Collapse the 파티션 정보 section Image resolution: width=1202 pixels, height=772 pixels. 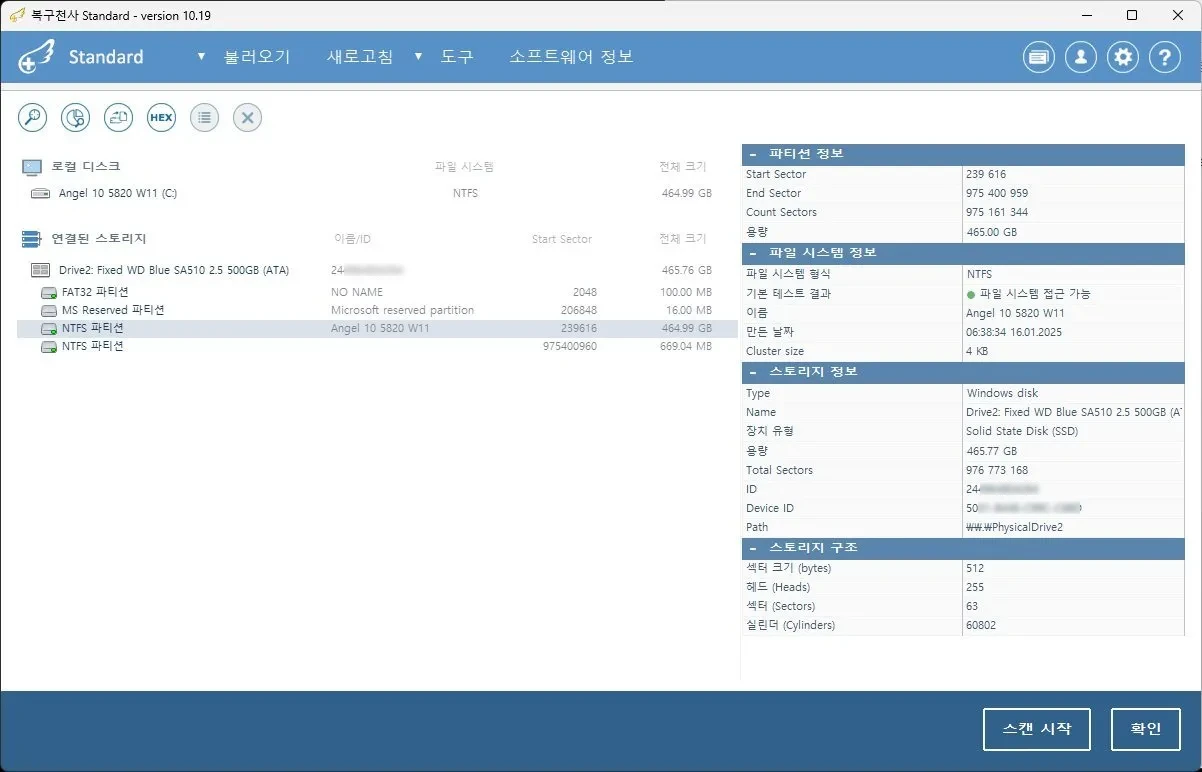pyautogui.click(x=752, y=155)
